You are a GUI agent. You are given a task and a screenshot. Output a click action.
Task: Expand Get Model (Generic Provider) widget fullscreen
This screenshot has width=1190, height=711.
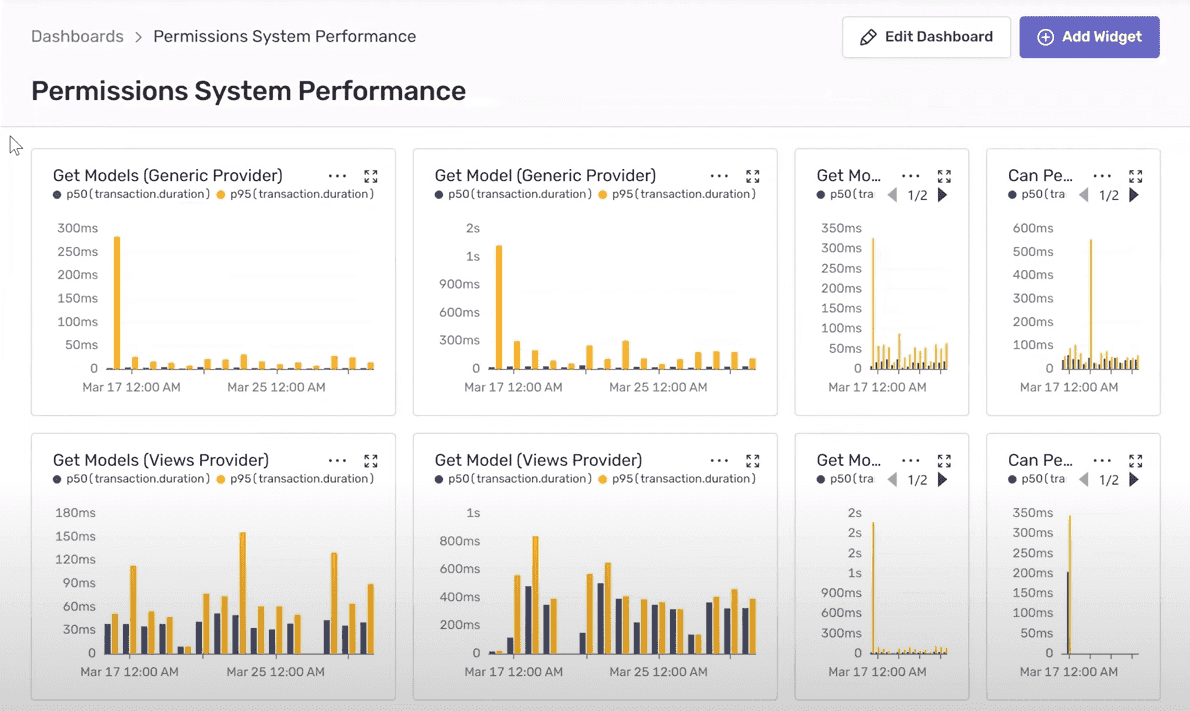click(752, 176)
